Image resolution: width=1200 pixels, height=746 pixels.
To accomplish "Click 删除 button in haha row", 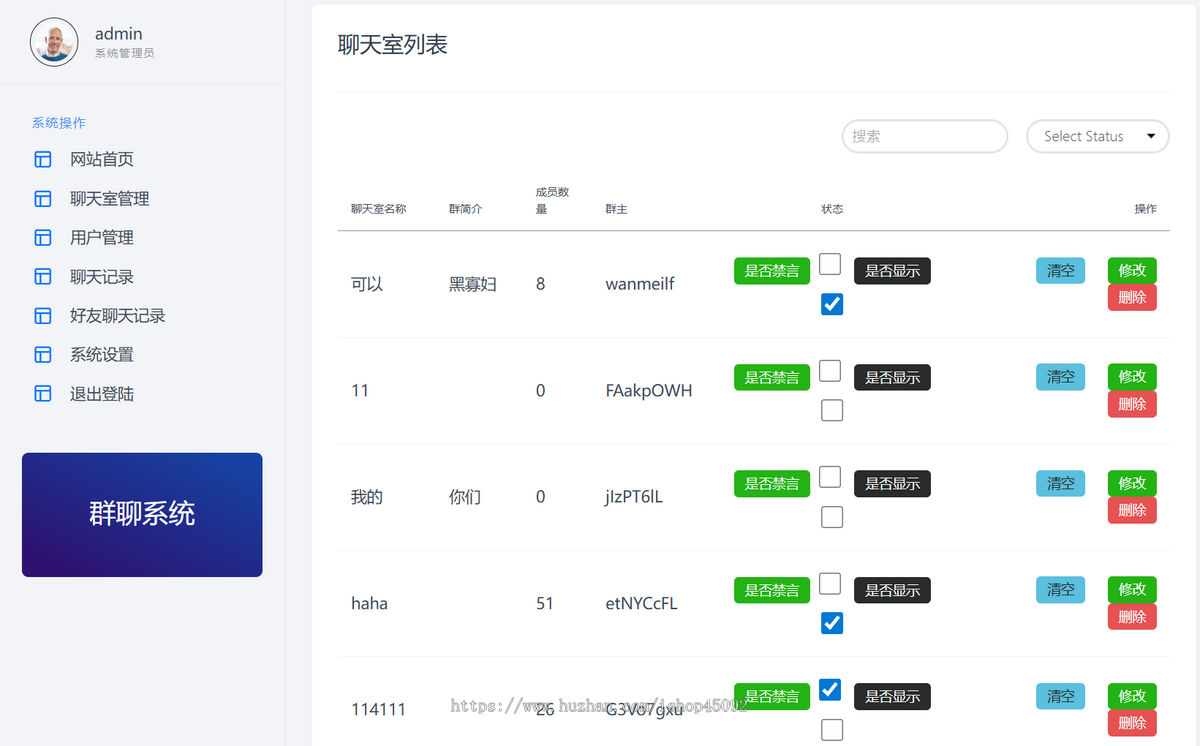I will tap(1132, 617).
